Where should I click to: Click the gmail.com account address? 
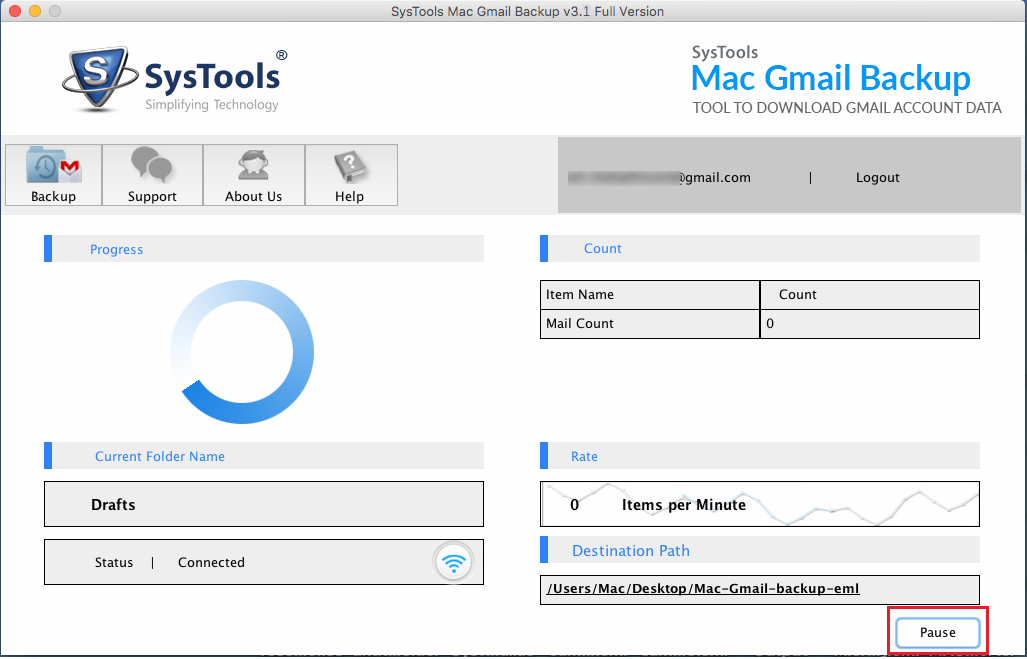[x=659, y=178]
